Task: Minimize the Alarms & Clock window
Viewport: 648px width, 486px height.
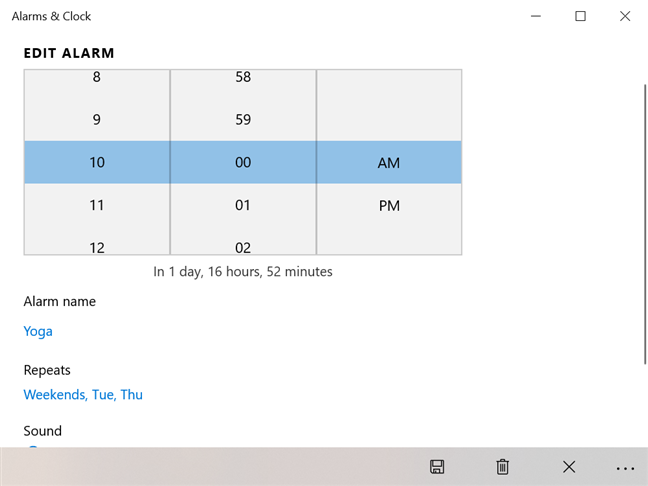Action: pos(535,16)
